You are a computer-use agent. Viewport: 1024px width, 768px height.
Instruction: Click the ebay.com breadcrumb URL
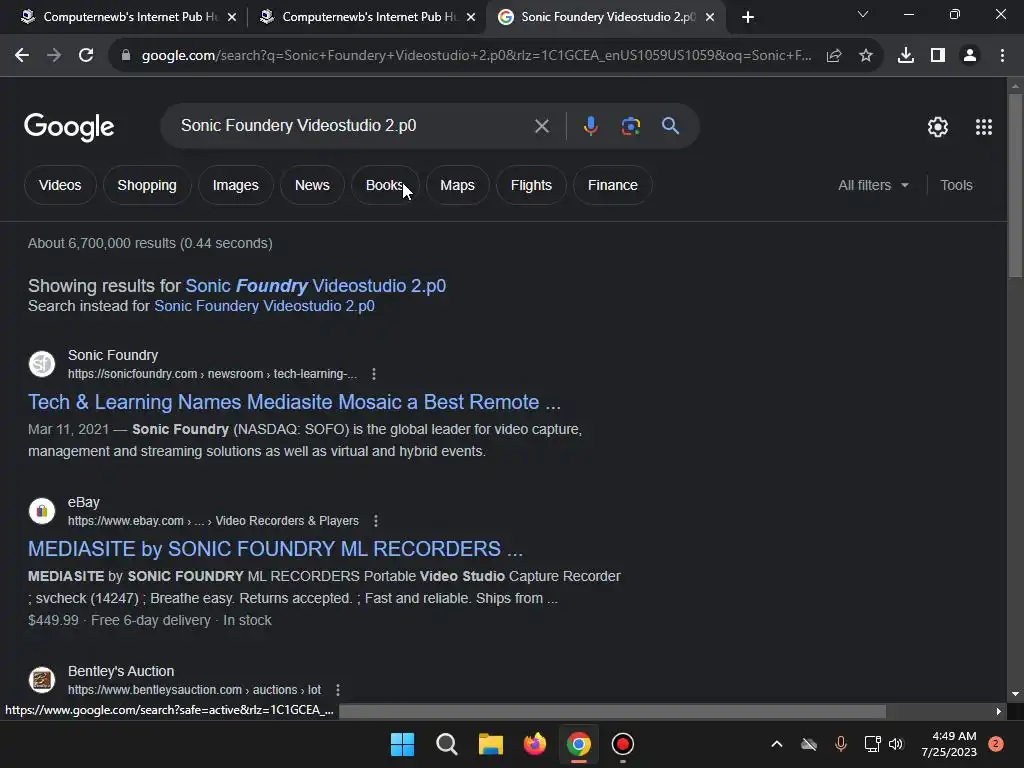click(x=213, y=521)
